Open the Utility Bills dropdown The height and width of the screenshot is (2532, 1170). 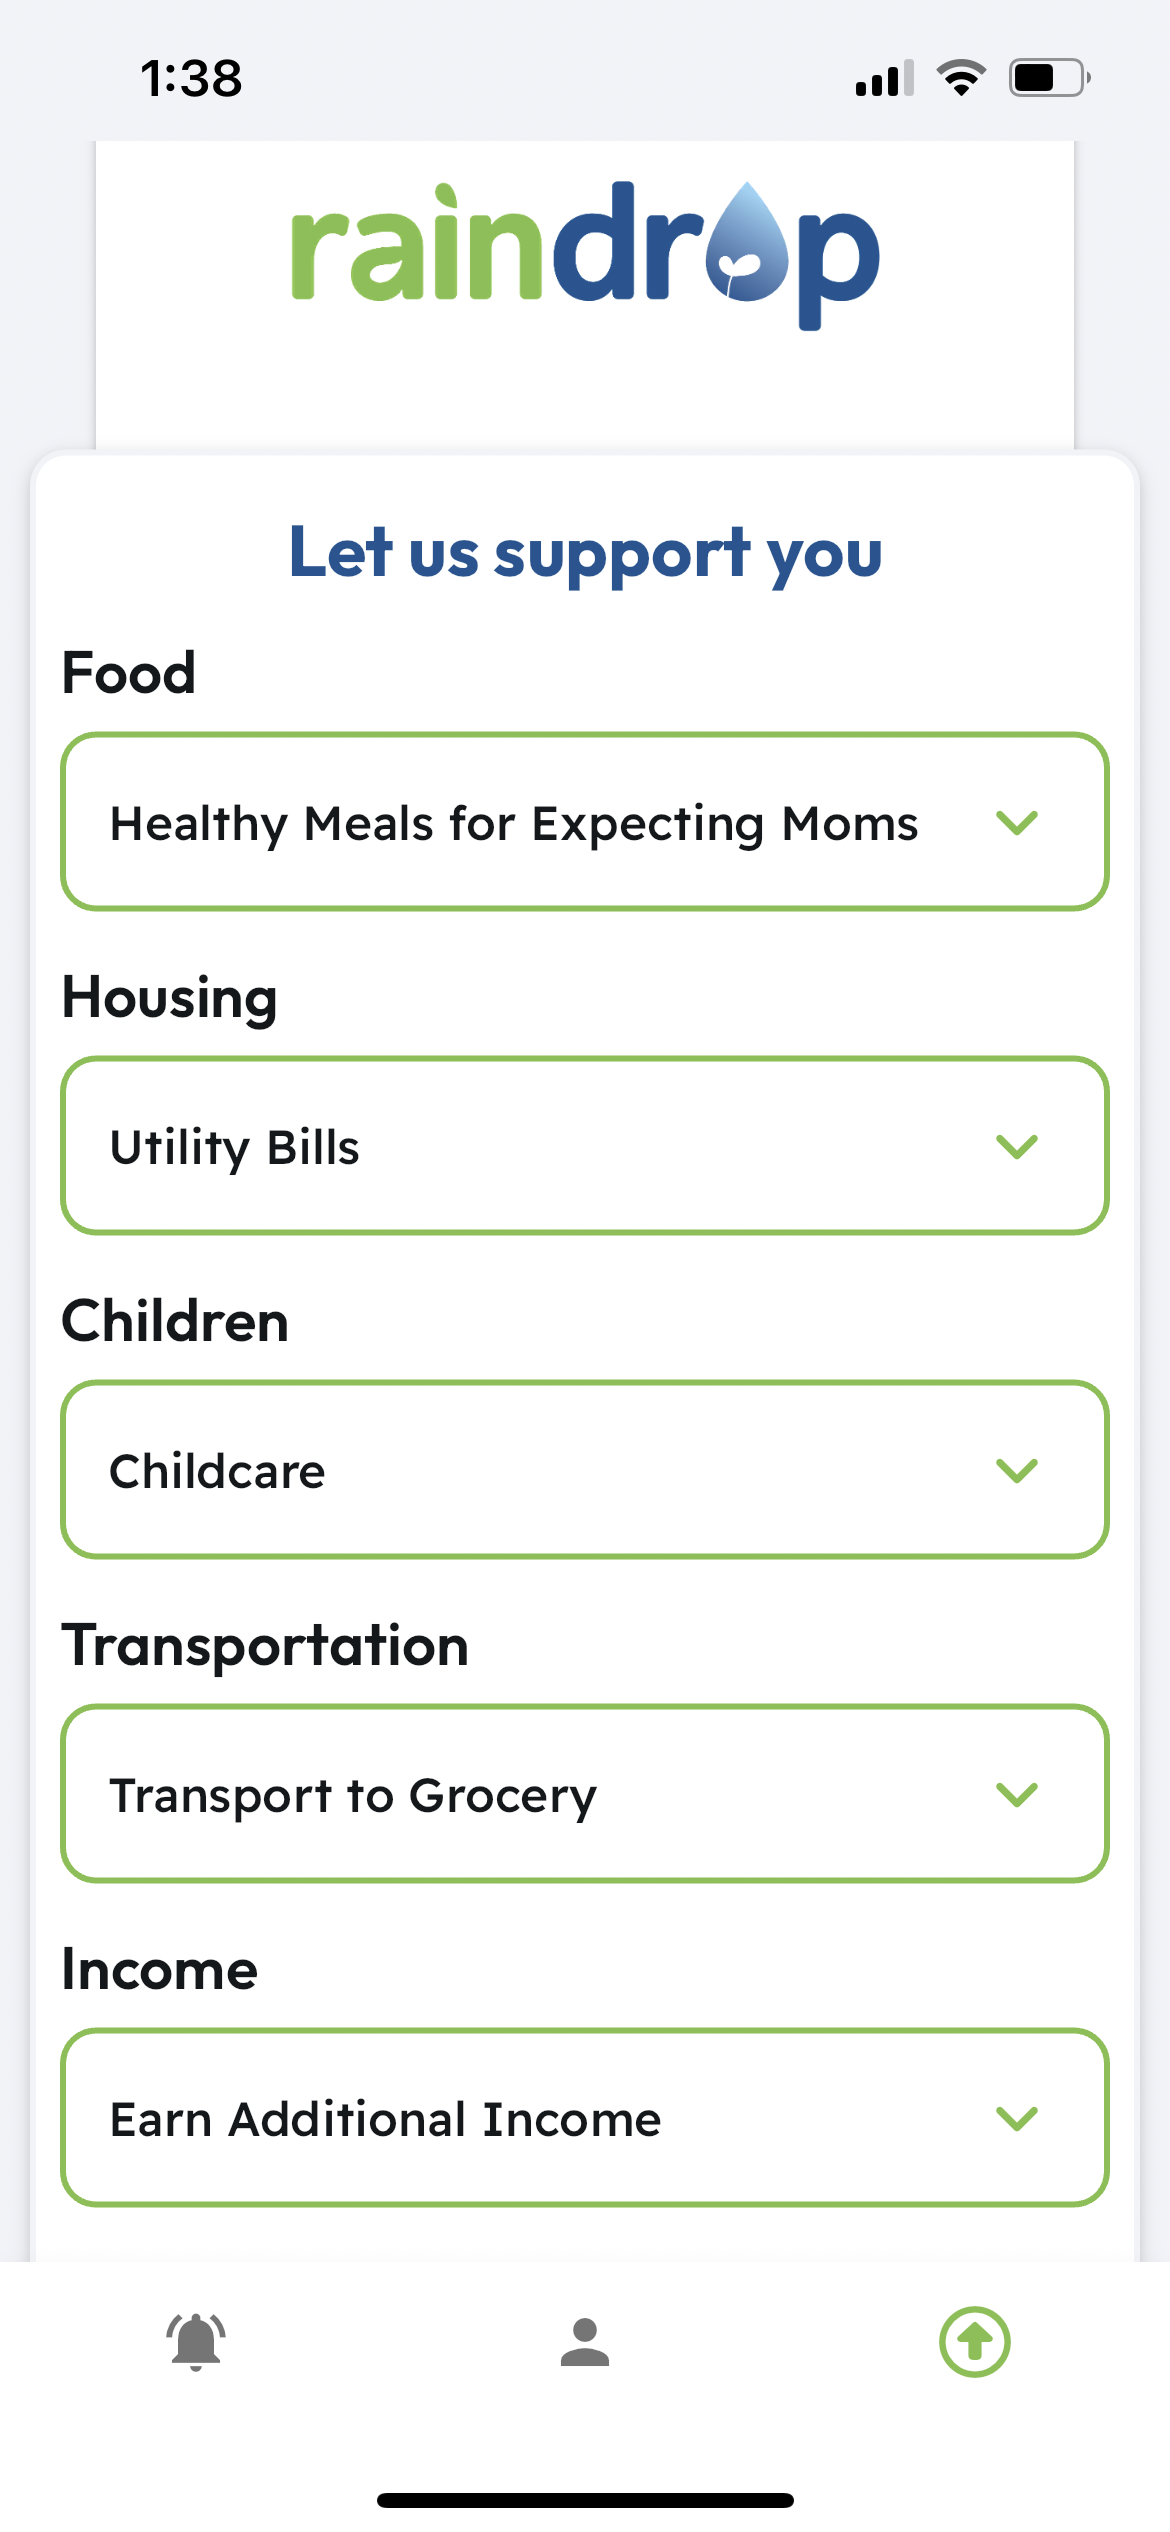[585, 1146]
